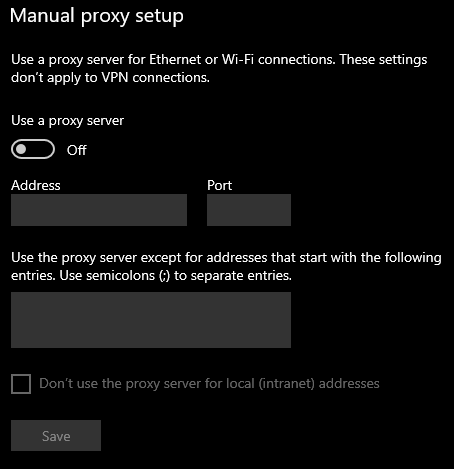Tick the local intranet addresses checkbox
Image resolution: width=454 pixels, height=469 pixels.
pos(21,384)
